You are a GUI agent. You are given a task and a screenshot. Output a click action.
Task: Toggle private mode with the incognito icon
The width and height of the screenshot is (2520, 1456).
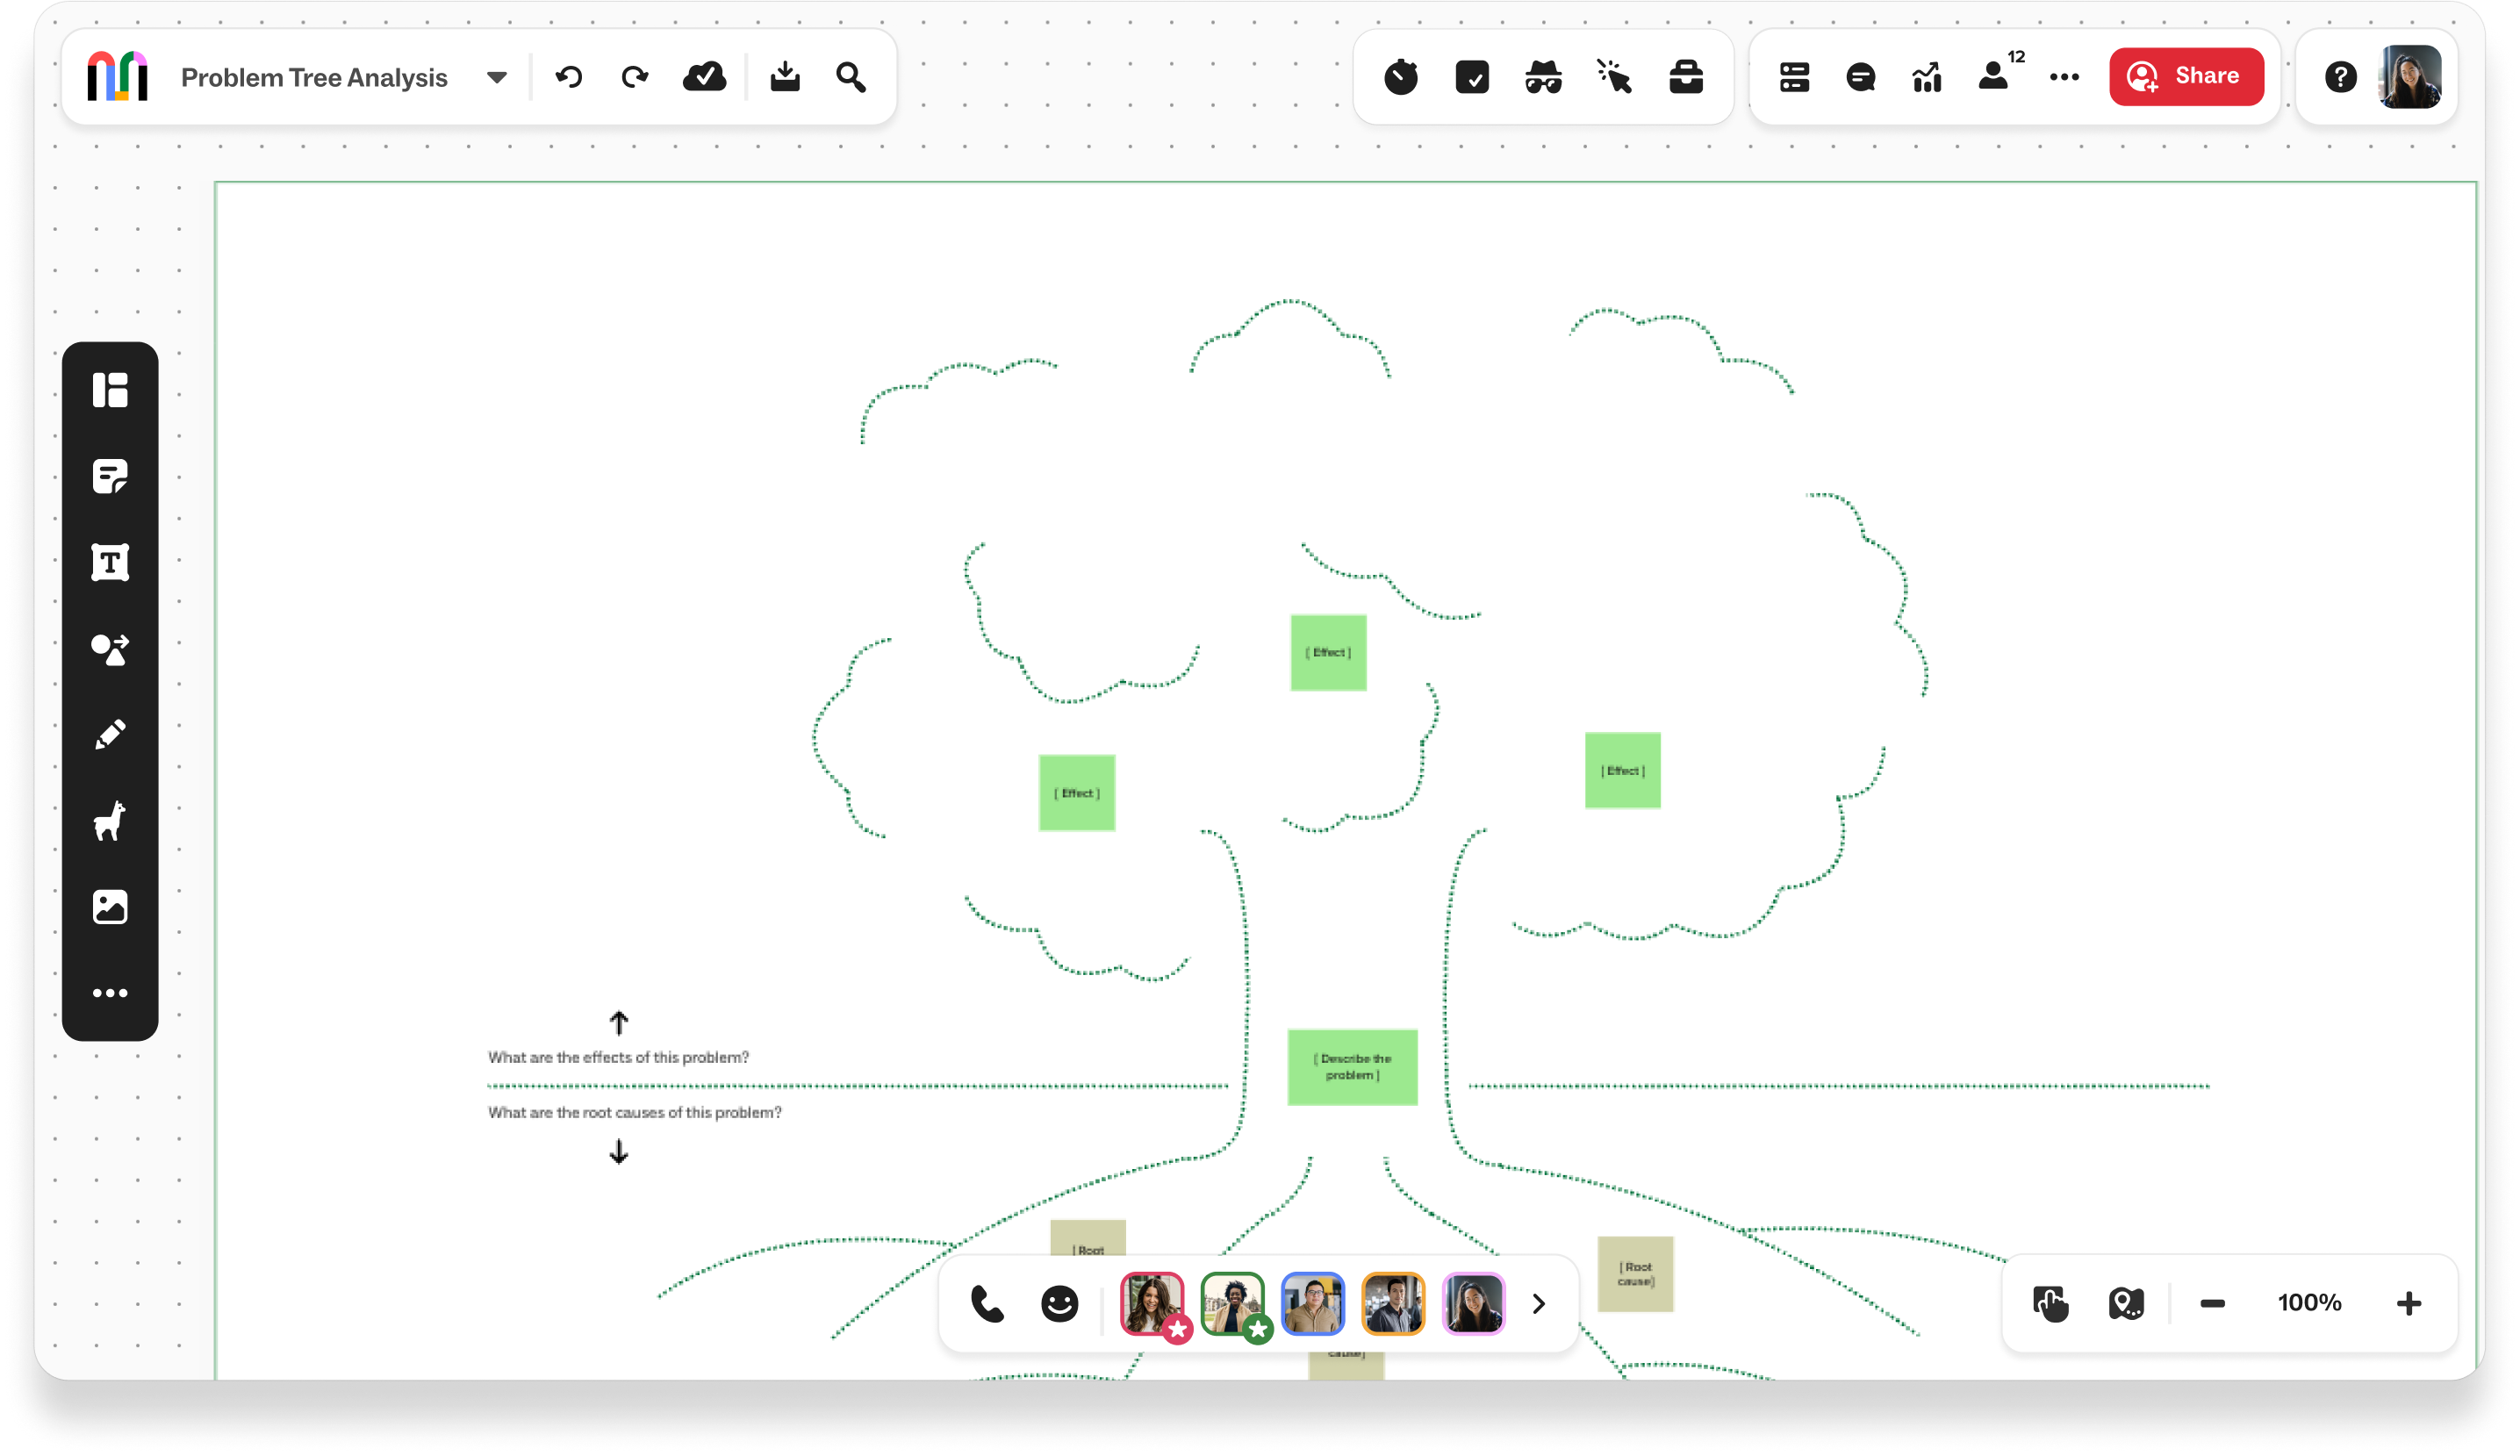[x=1543, y=77]
